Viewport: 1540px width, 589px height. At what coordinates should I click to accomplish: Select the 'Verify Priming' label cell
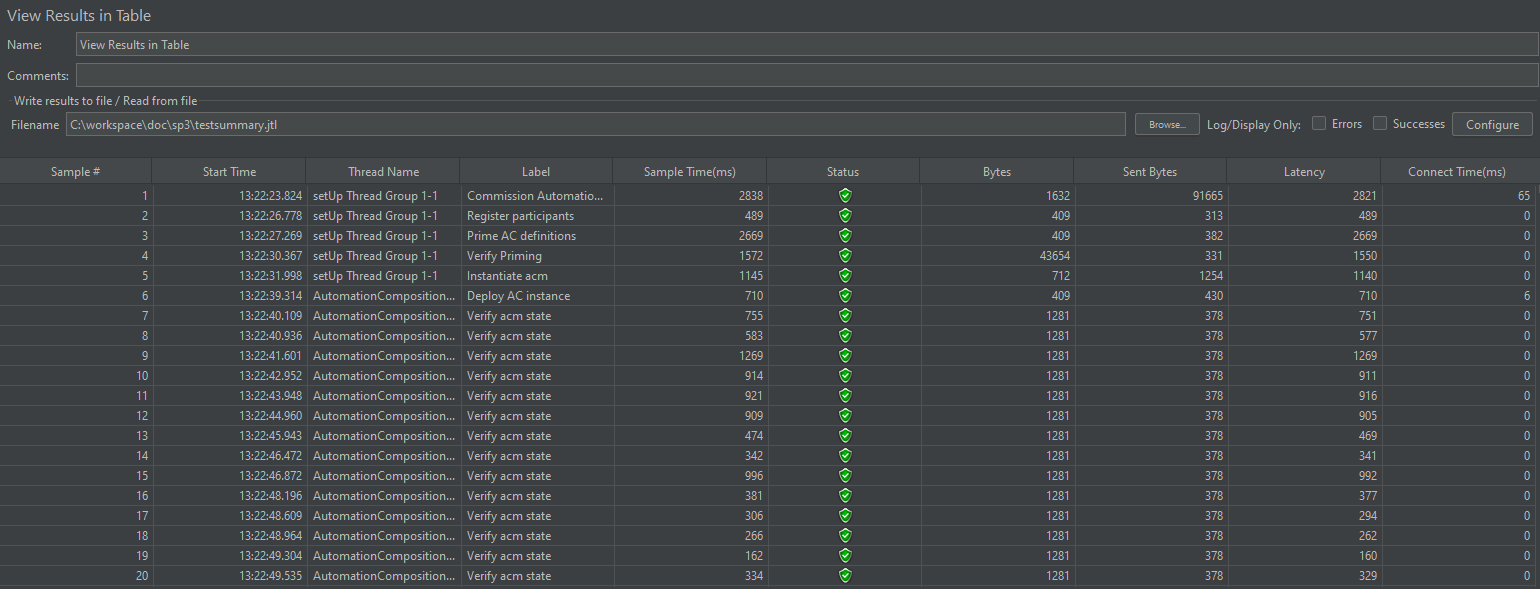click(x=536, y=256)
